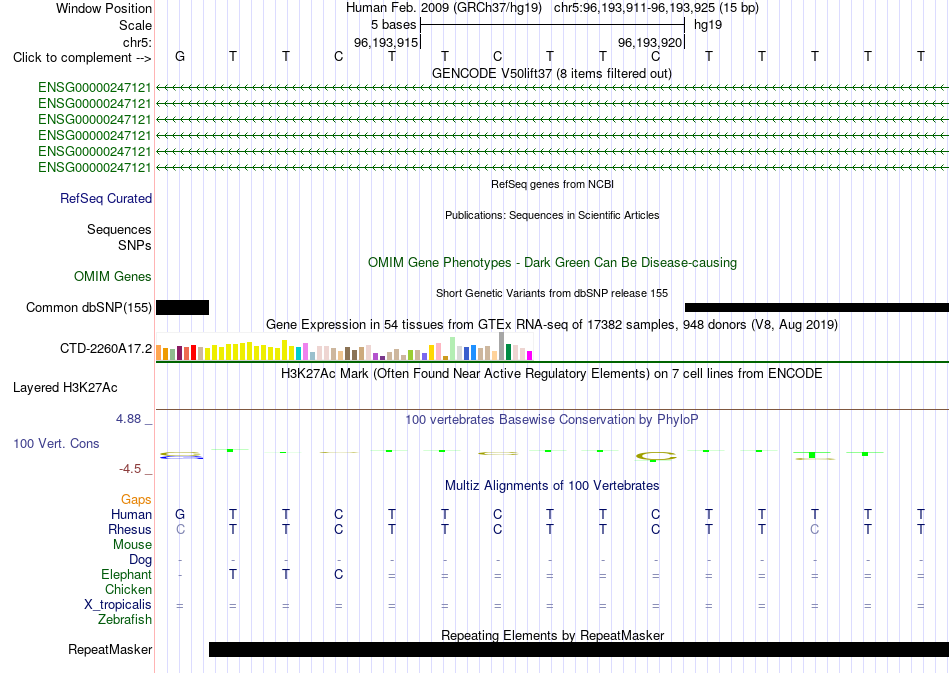Open the 'Gene Expression in 54 tissues from GTEx' title
950x673 pixels.
(x=552, y=325)
